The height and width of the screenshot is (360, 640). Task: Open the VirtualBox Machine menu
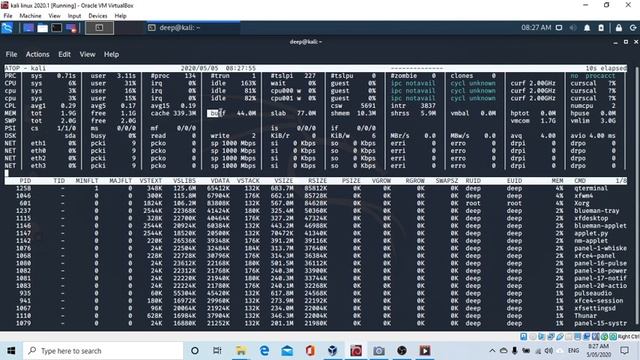click(x=30, y=16)
